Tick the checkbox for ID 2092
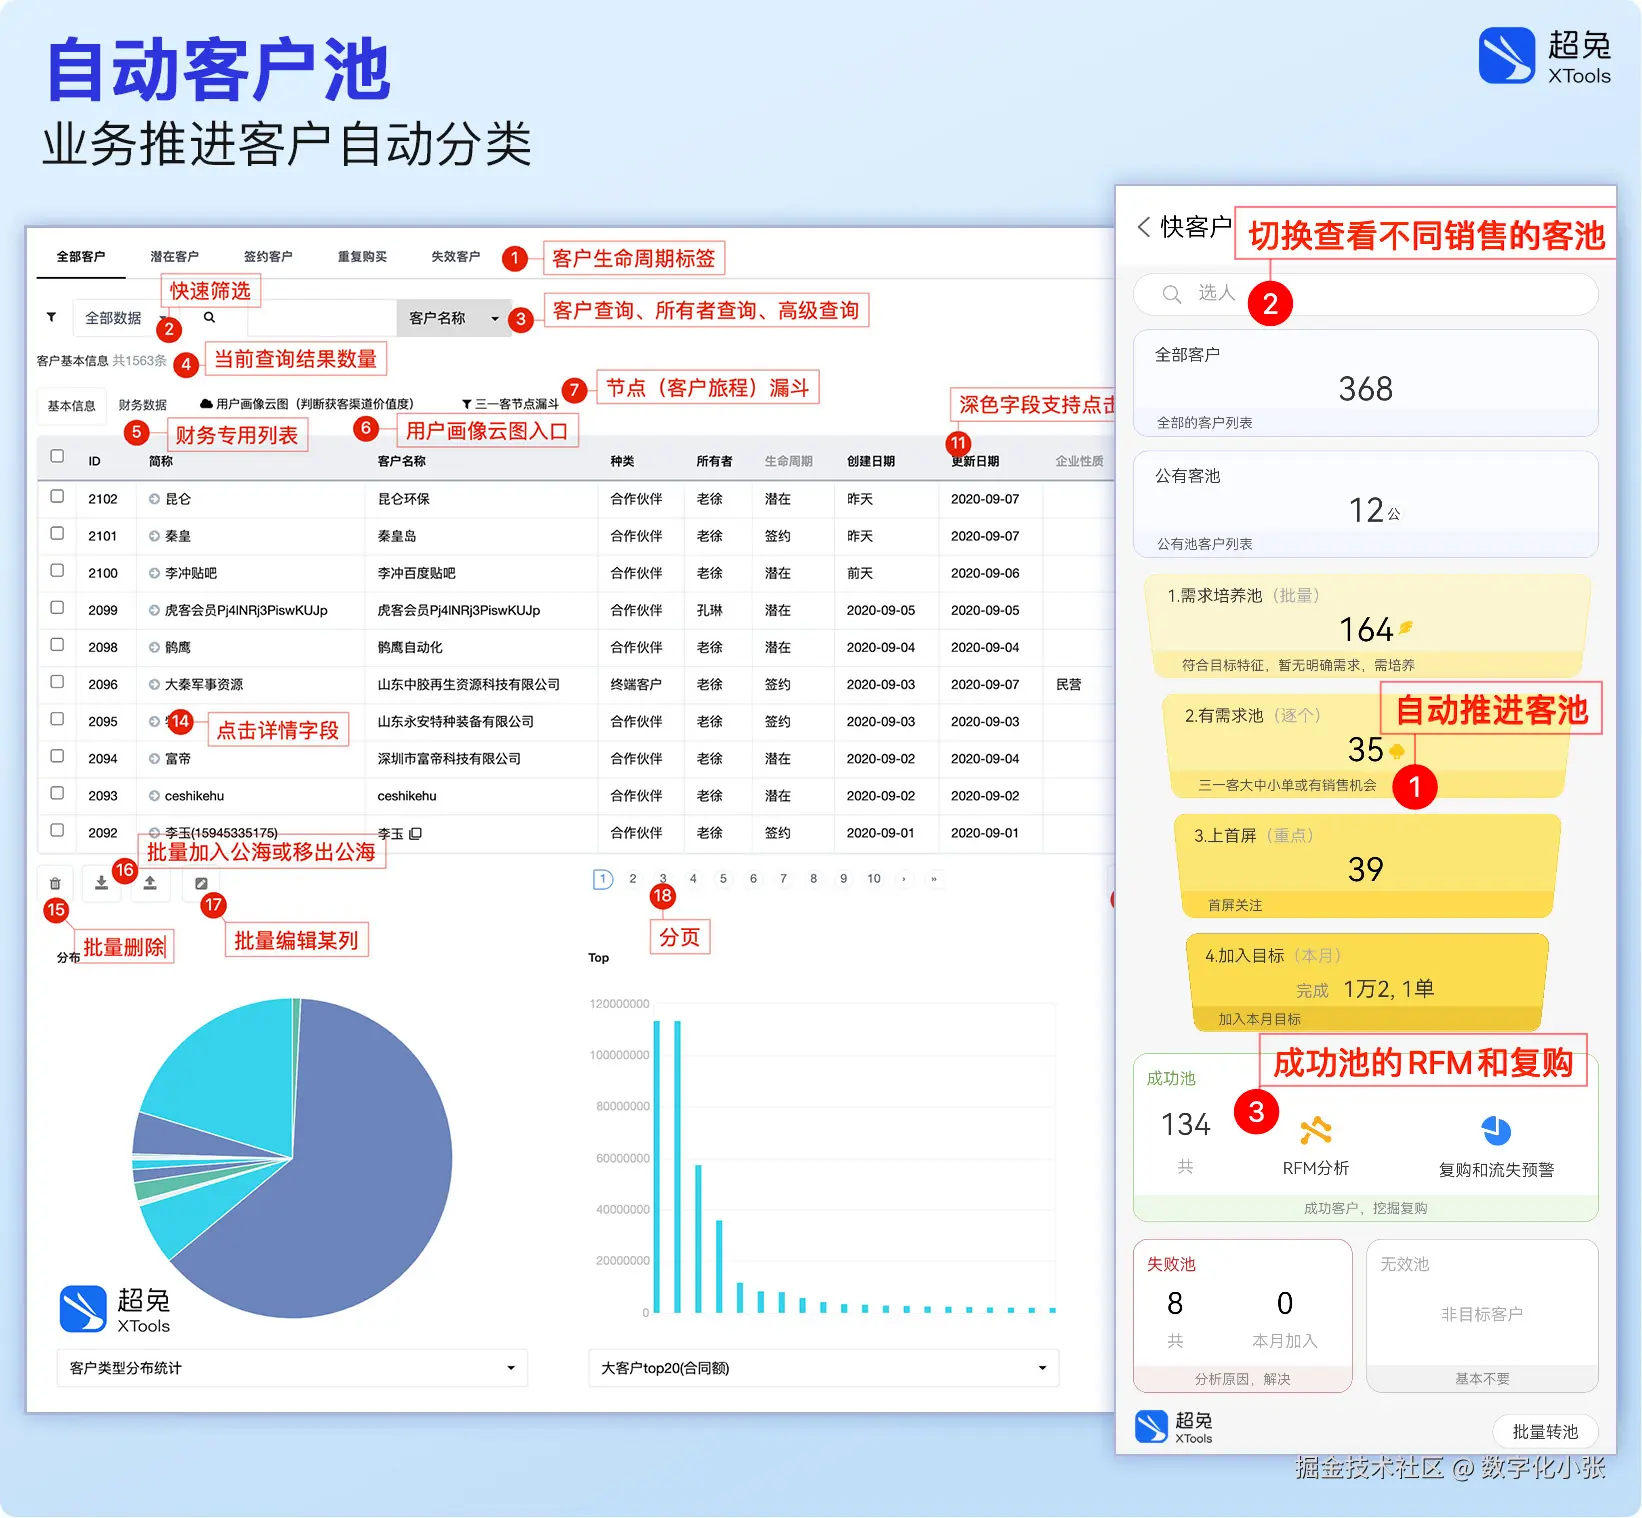The width and height of the screenshot is (1642, 1518). (x=57, y=830)
